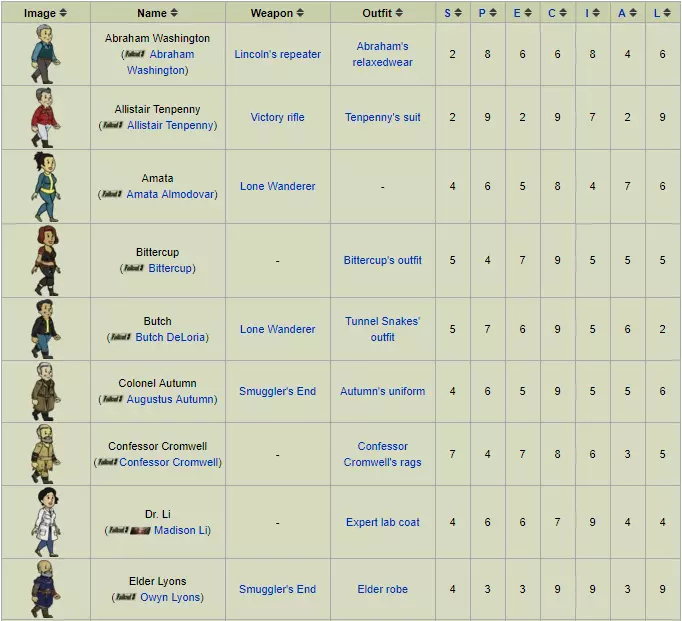Sort by the I stat column arrows

596,13
